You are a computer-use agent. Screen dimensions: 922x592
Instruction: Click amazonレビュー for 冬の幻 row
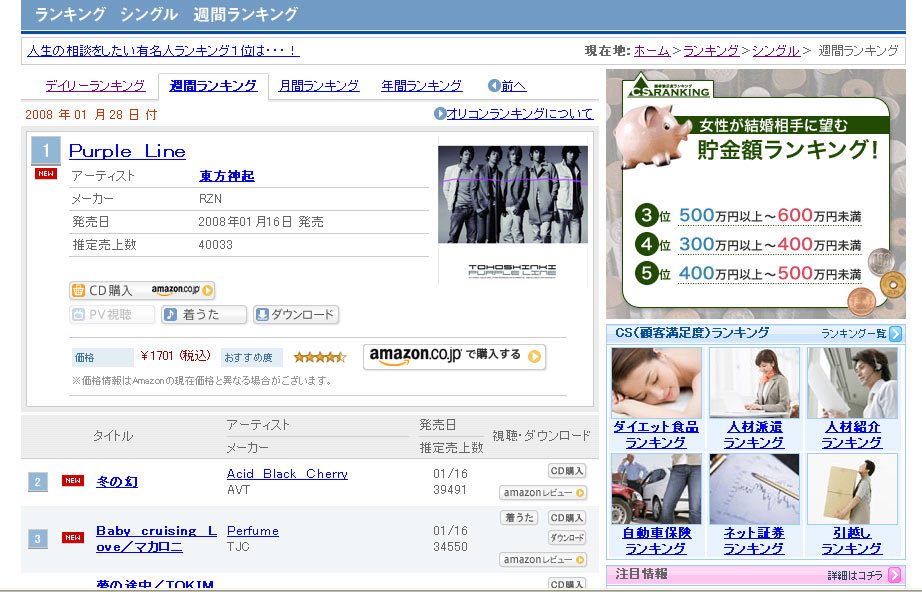tap(543, 493)
